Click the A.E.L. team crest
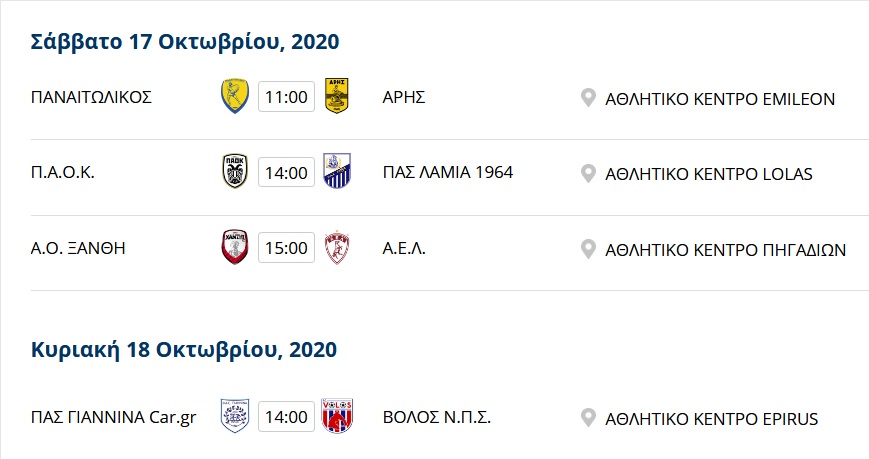The image size is (869, 459). 337,247
